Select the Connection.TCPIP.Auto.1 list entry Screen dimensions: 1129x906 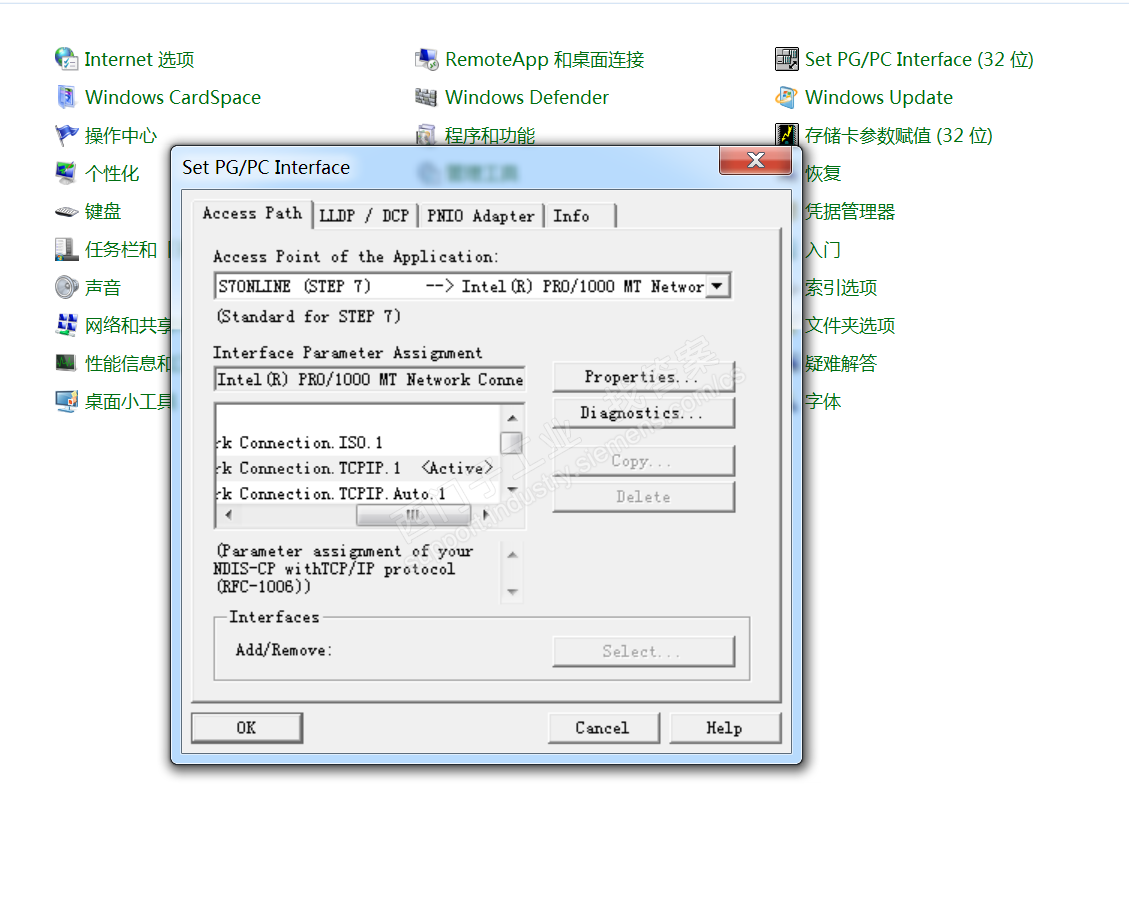click(358, 493)
